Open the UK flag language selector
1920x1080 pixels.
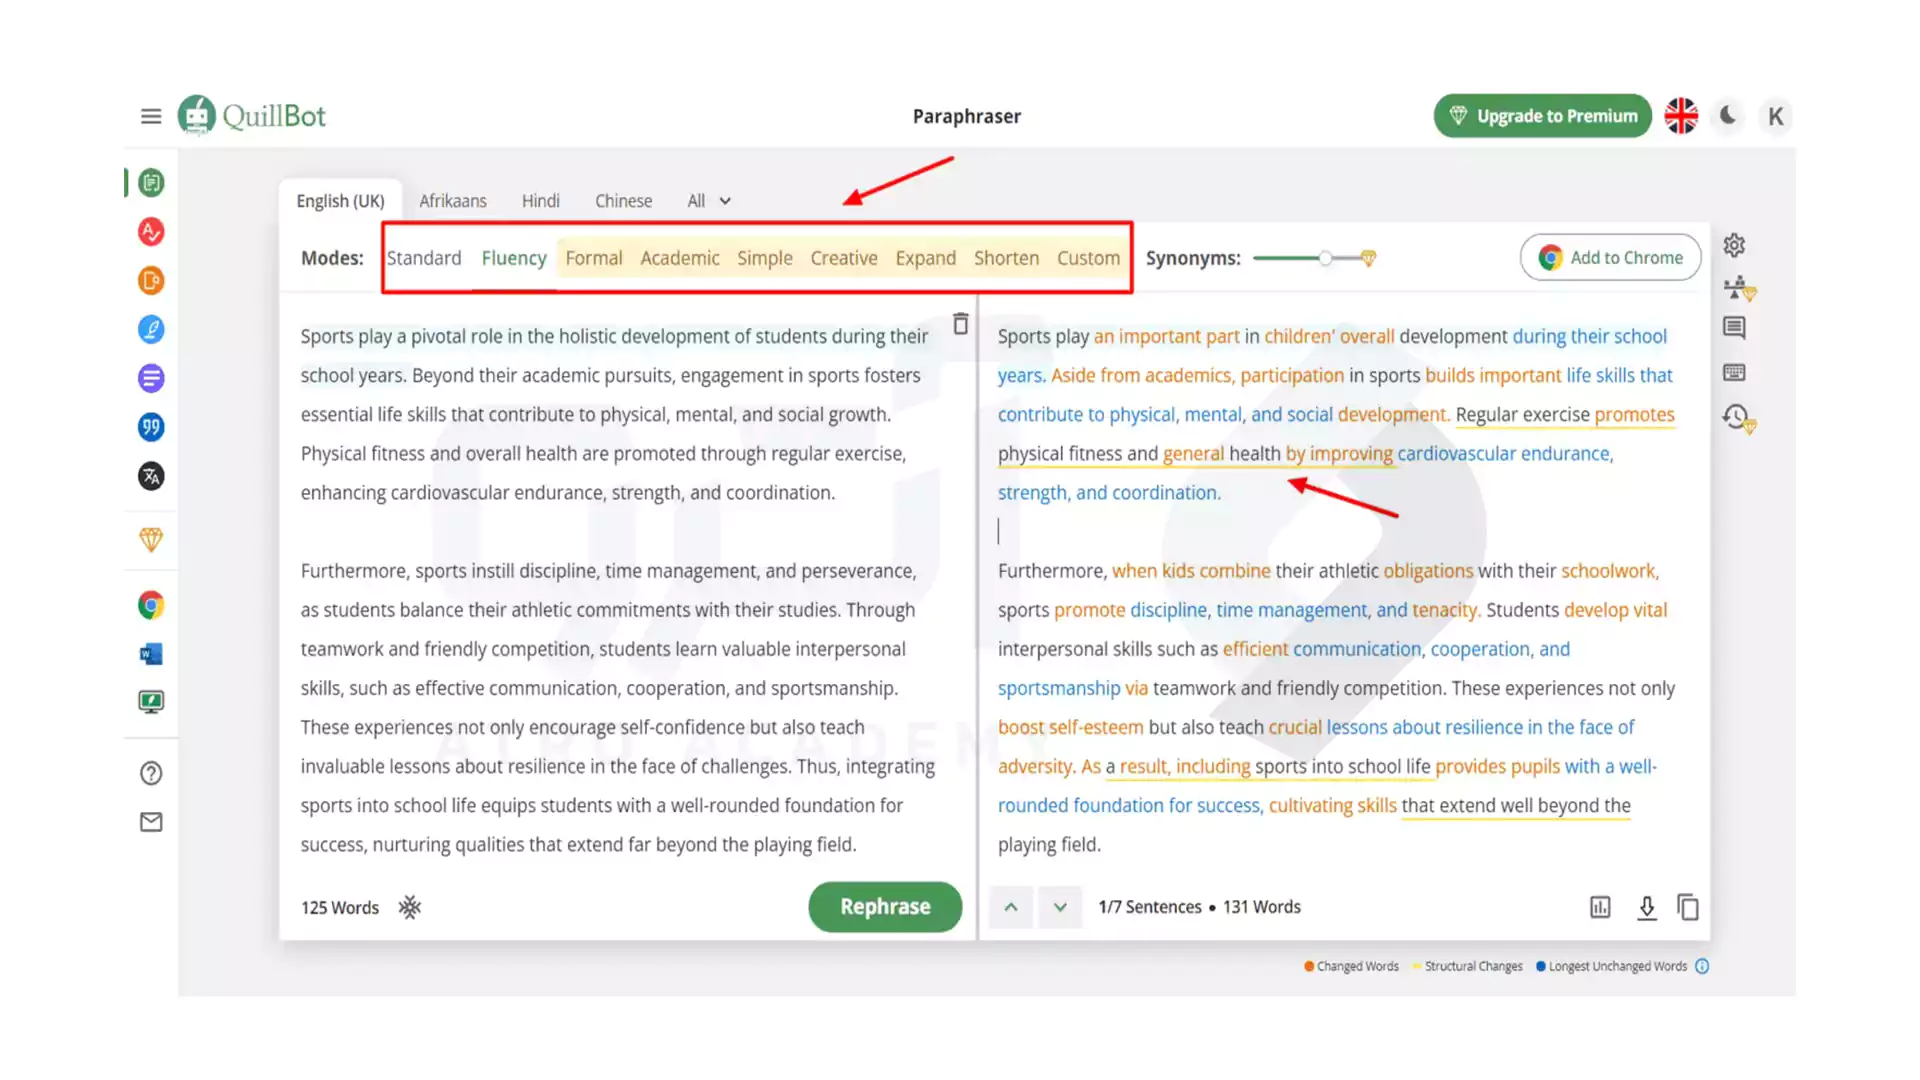(x=1681, y=116)
